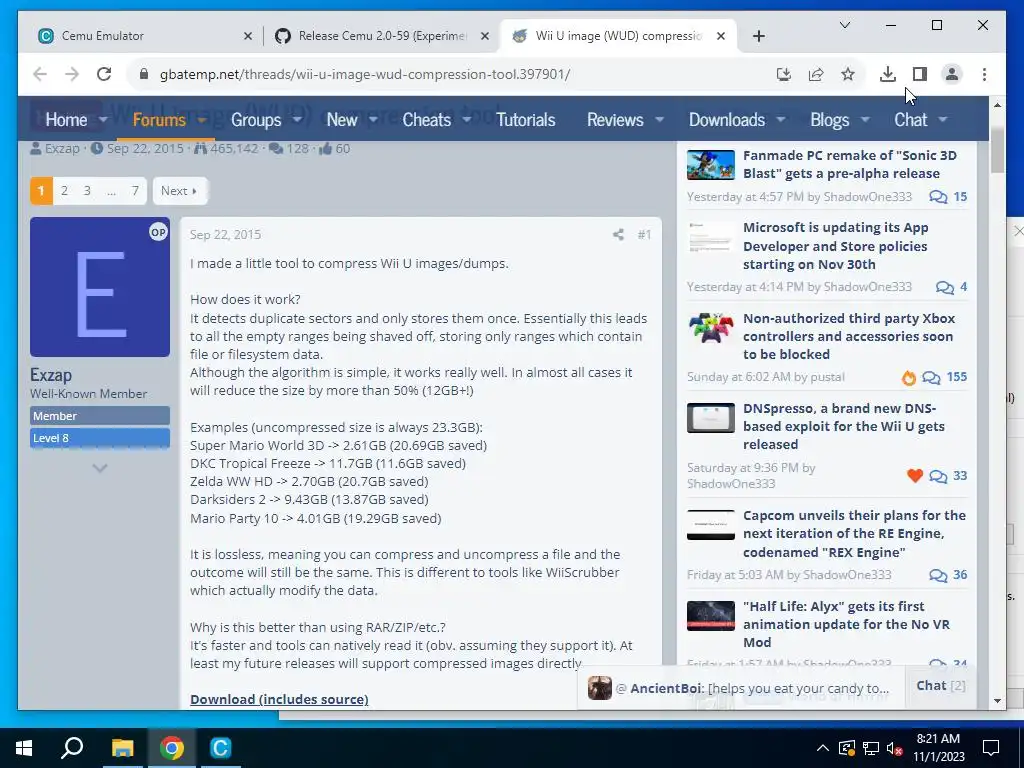
Task: Go to page 2 of the thread
Action: [x=64, y=191]
